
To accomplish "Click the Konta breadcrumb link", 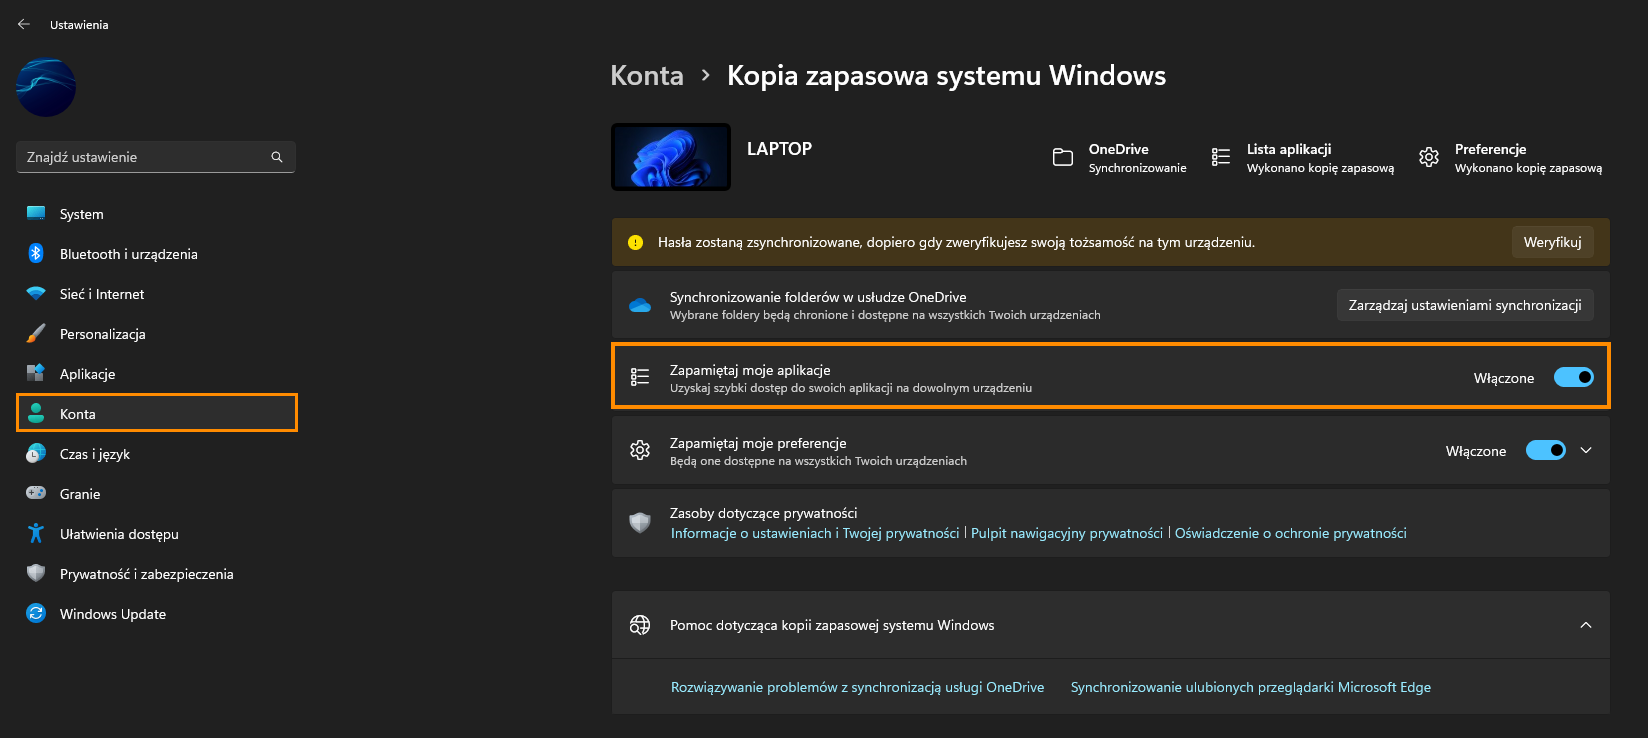I will point(647,76).
